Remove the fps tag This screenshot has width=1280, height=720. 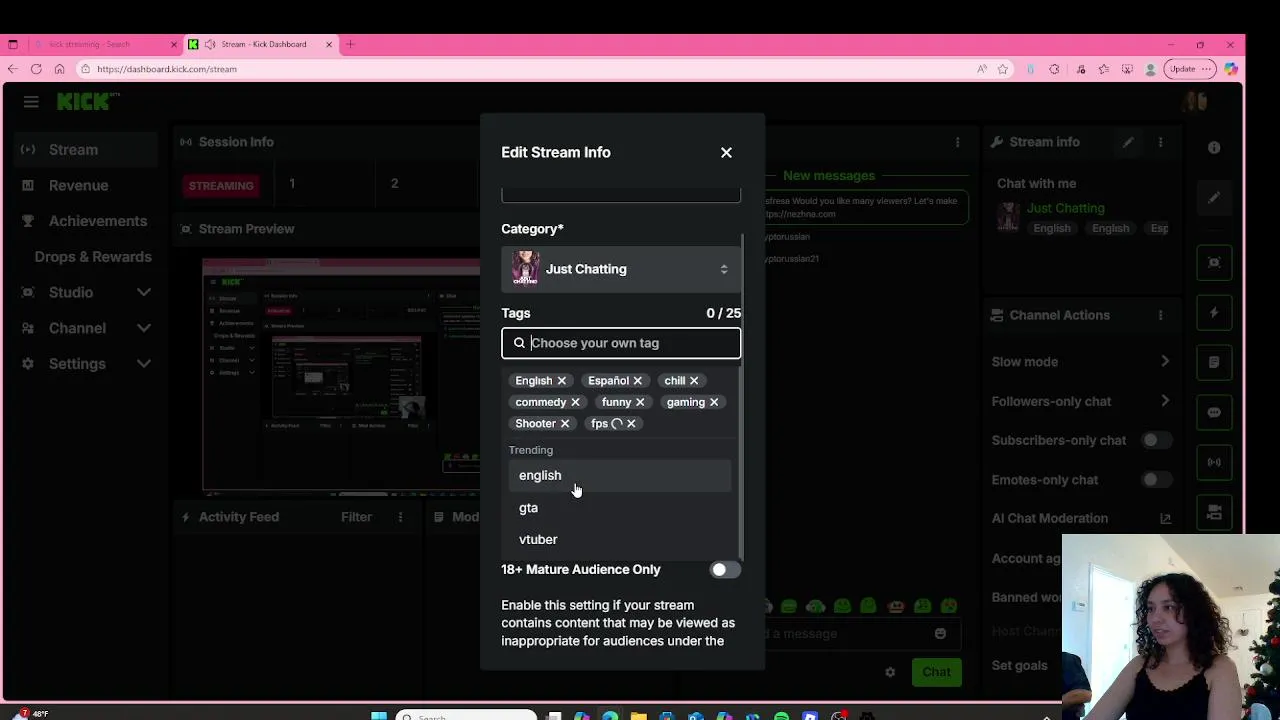[x=631, y=424]
